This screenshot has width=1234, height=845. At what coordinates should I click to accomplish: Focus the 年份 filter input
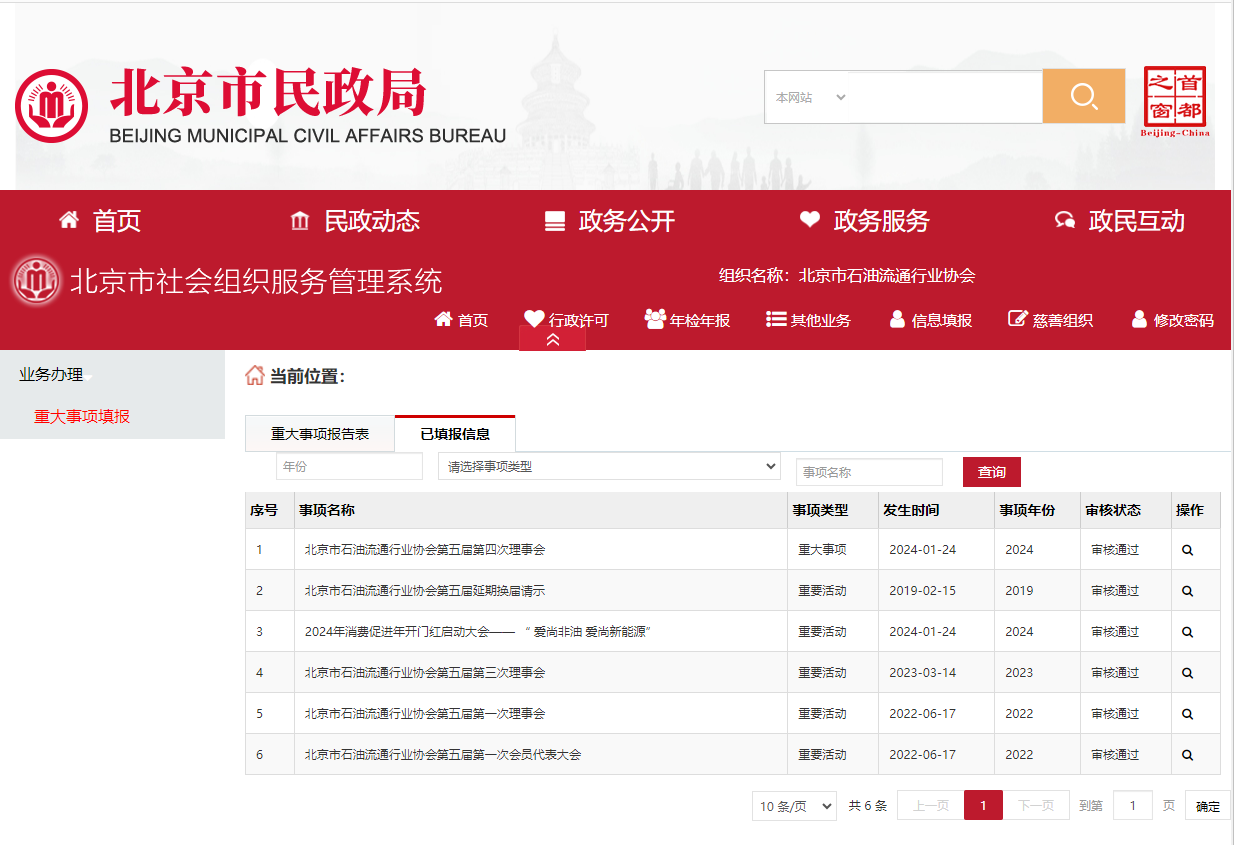[350, 466]
